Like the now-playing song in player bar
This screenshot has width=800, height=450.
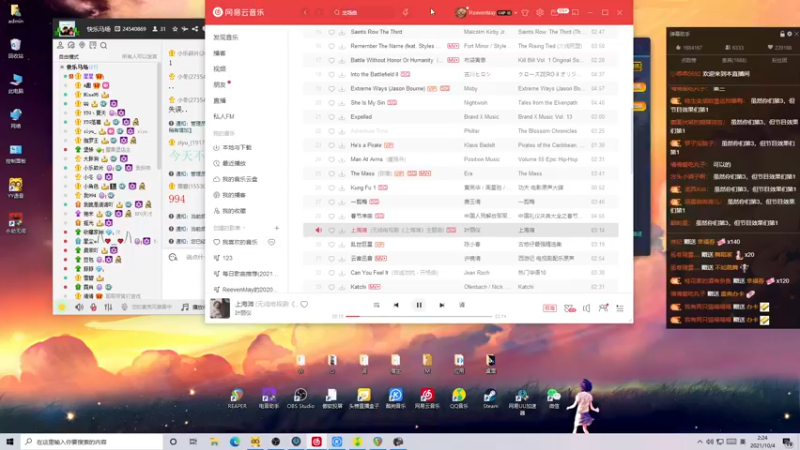(x=304, y=304)
